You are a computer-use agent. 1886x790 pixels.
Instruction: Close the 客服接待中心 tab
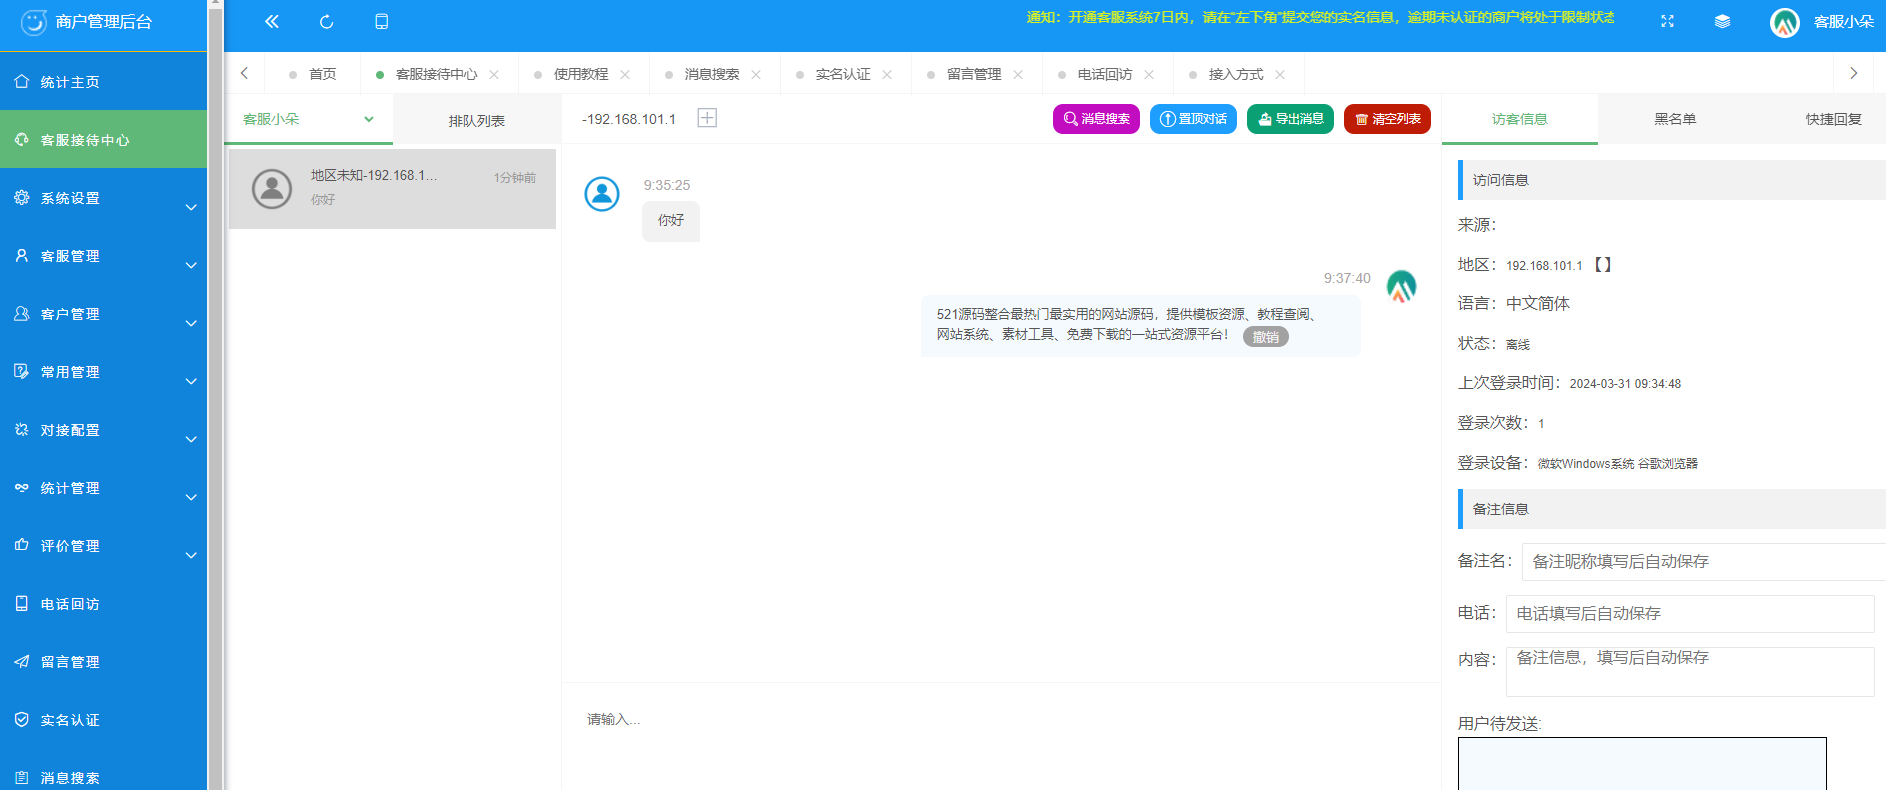(x=494, y=75)
